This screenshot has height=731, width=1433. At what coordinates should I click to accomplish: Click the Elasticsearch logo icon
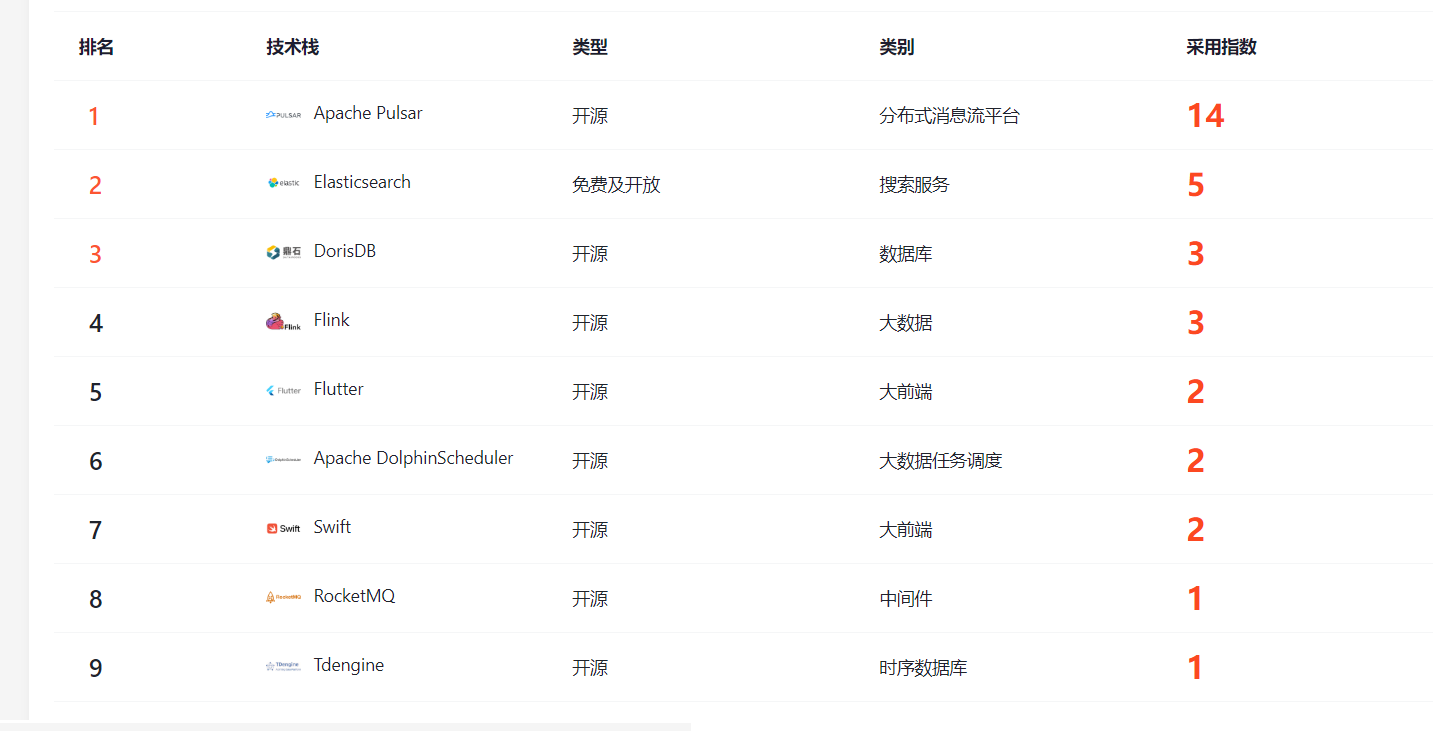tap(283, 183)
